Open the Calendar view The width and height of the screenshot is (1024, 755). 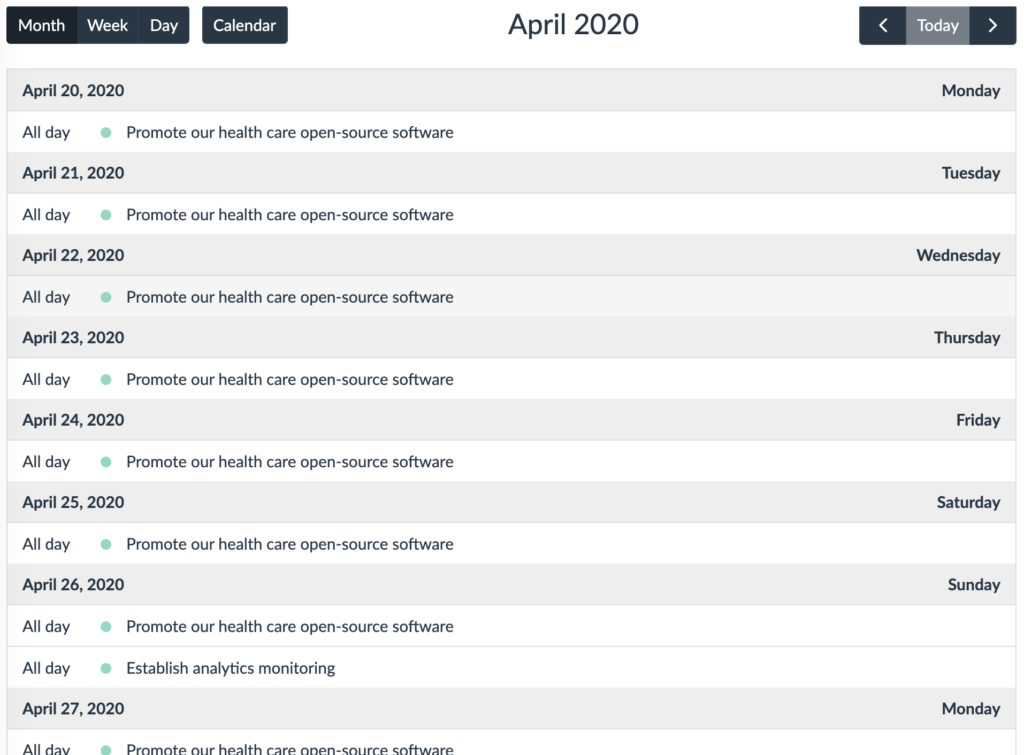[244, 25]
